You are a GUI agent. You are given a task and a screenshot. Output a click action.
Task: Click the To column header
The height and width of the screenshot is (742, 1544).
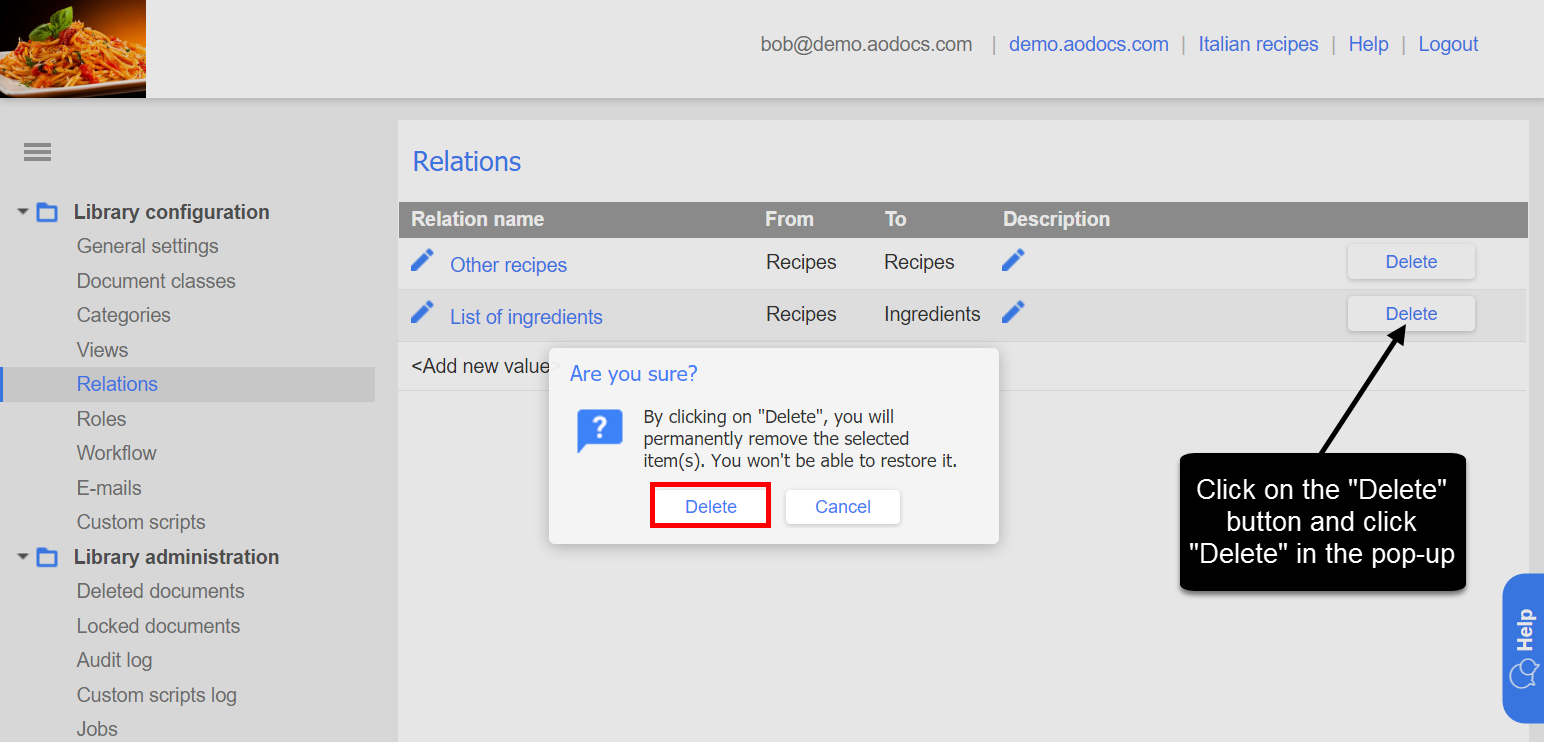[895, 219]
